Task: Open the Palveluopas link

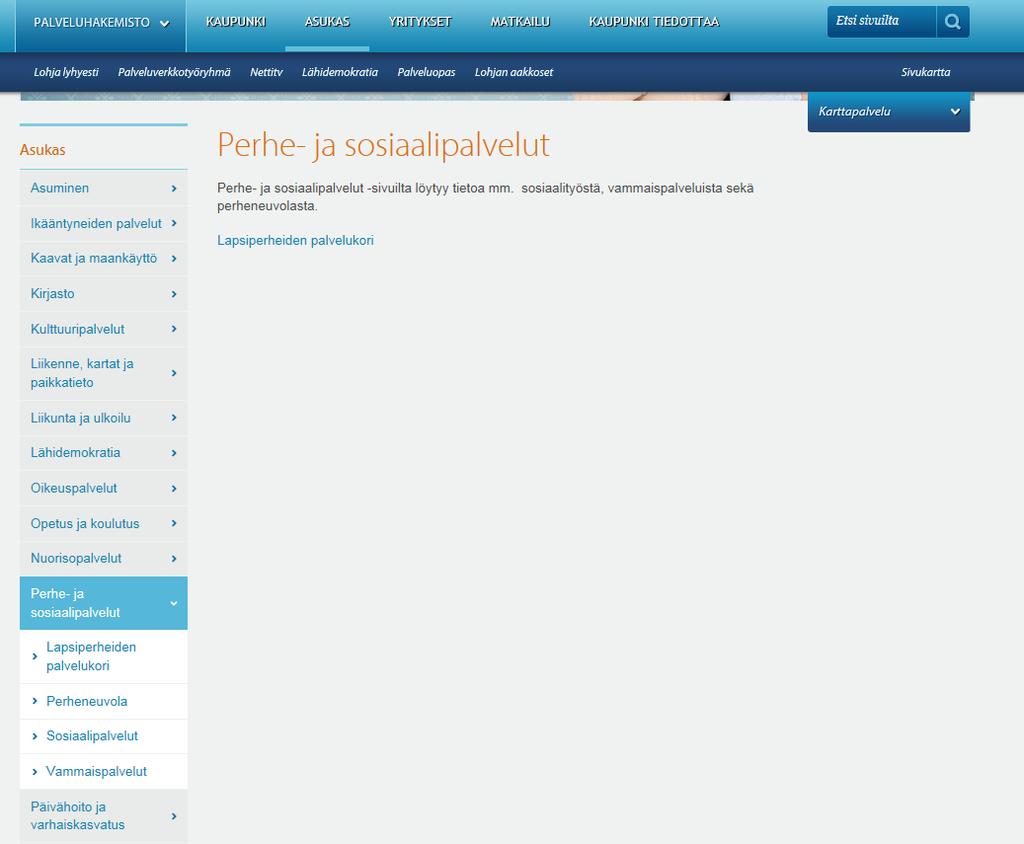Action: click(x=426, y=73)
